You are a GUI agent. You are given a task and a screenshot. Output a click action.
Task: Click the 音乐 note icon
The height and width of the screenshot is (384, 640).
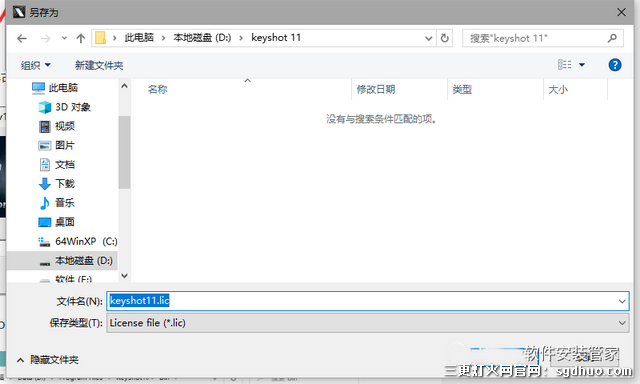click(44, 203)
